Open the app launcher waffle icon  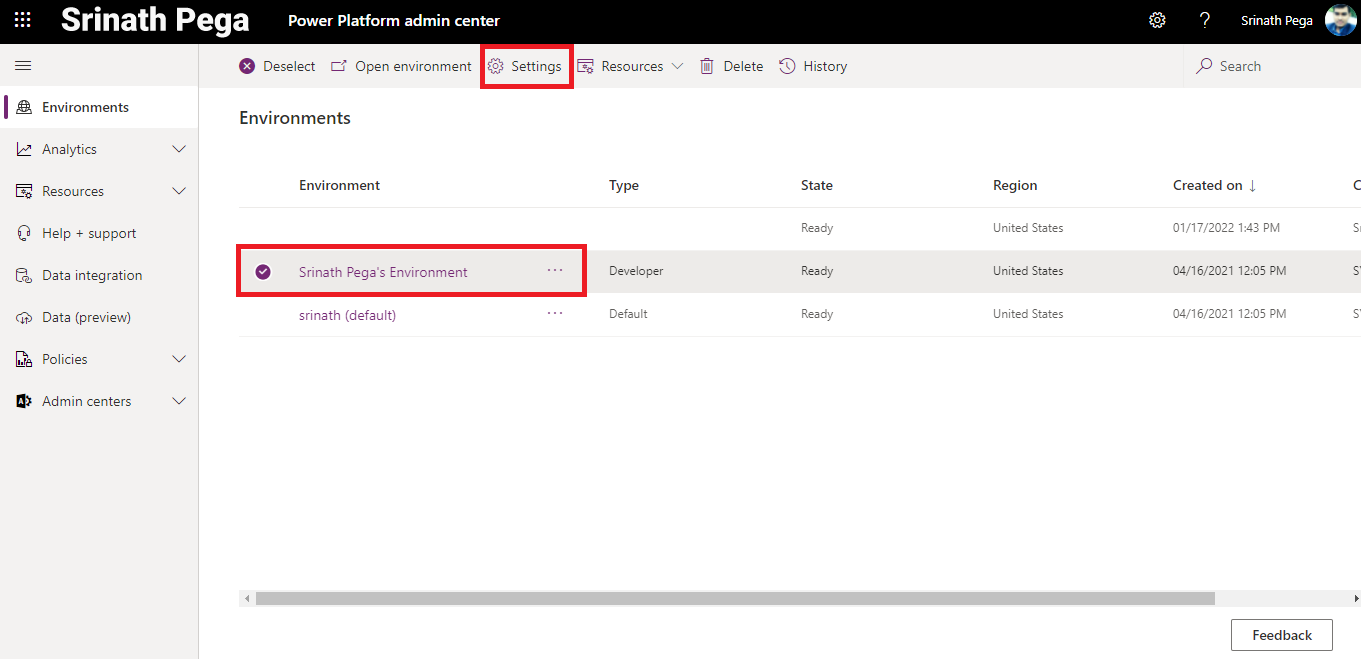(x=22, y=21)
